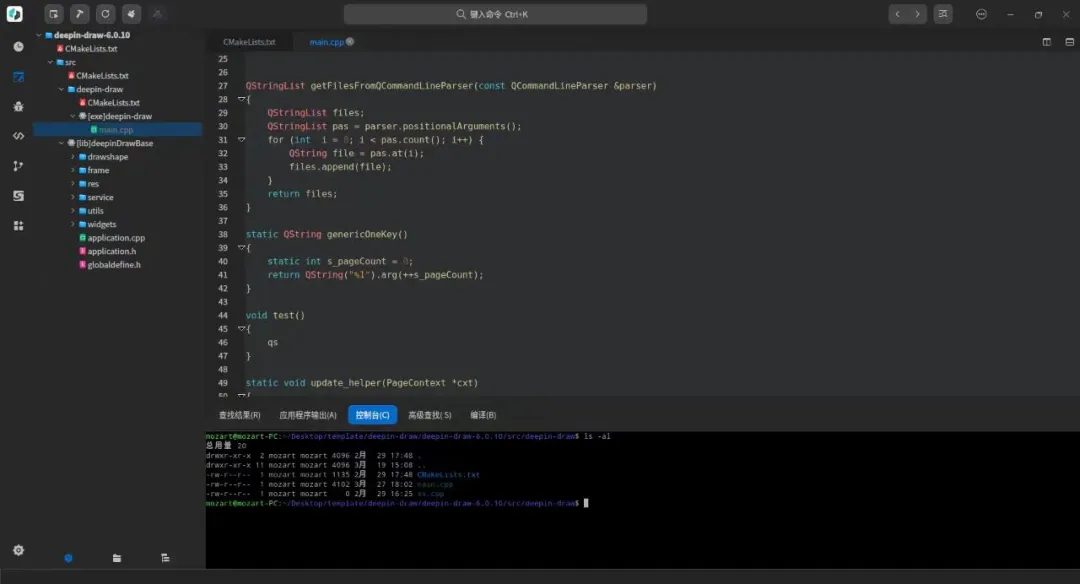Expand the utils folder
The width and height of the screenshot is (1080, 584).
tap(73, 211)
